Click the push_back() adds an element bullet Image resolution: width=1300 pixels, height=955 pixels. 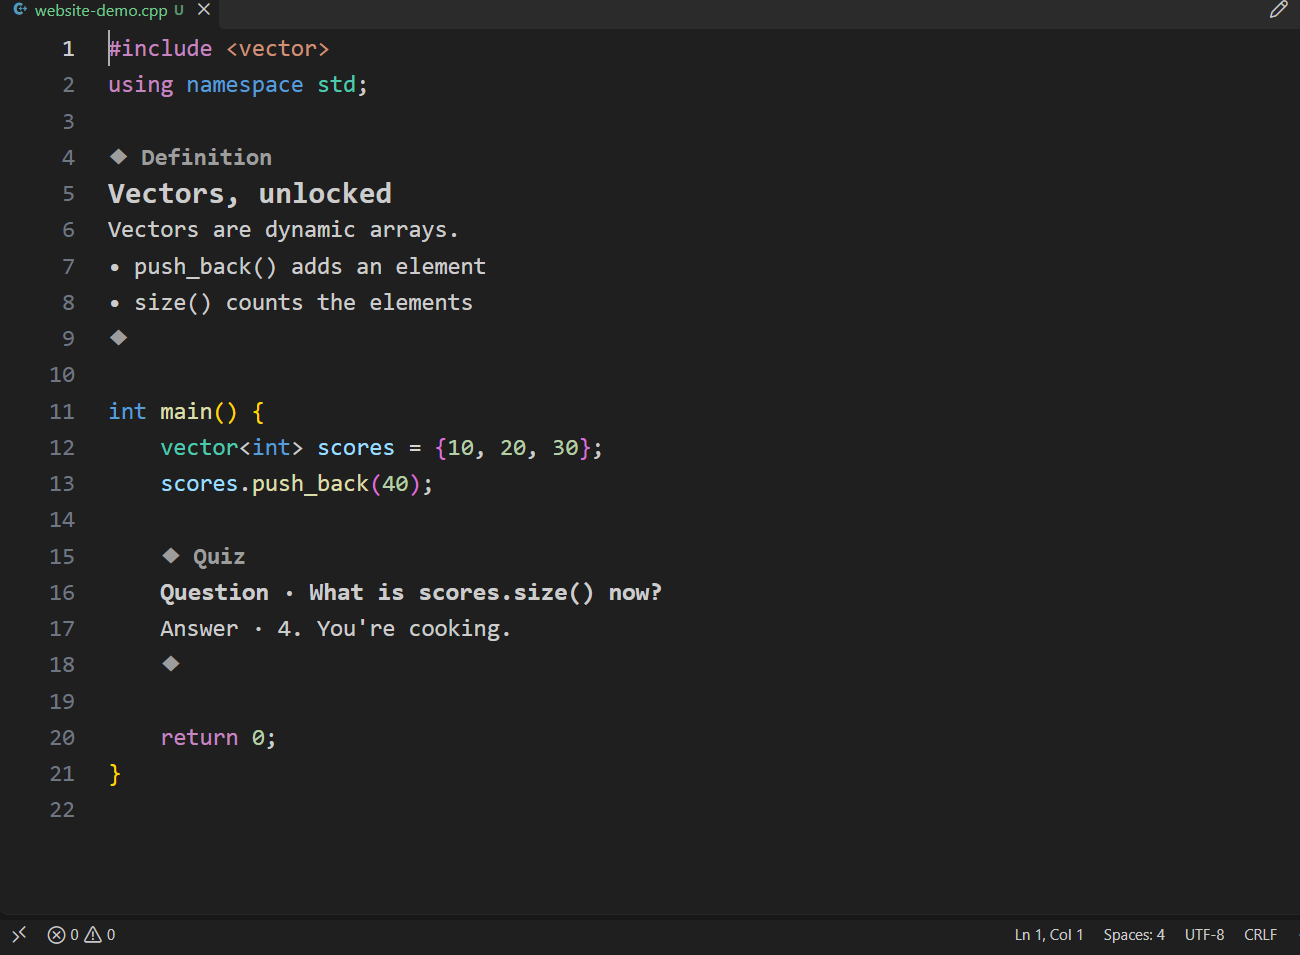pos(298,266)
